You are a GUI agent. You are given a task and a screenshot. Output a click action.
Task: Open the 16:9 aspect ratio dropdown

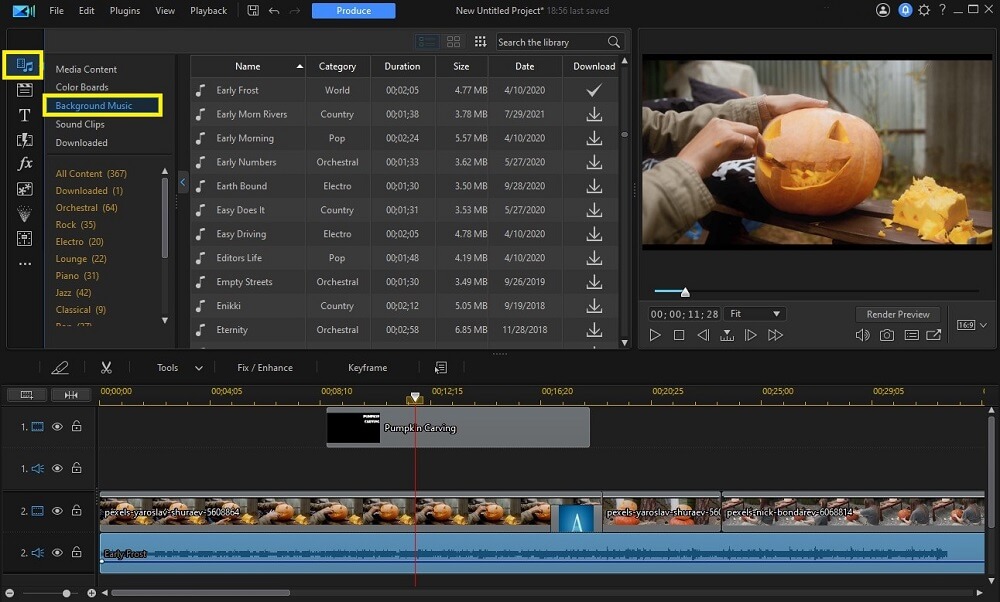coord(971,325)
